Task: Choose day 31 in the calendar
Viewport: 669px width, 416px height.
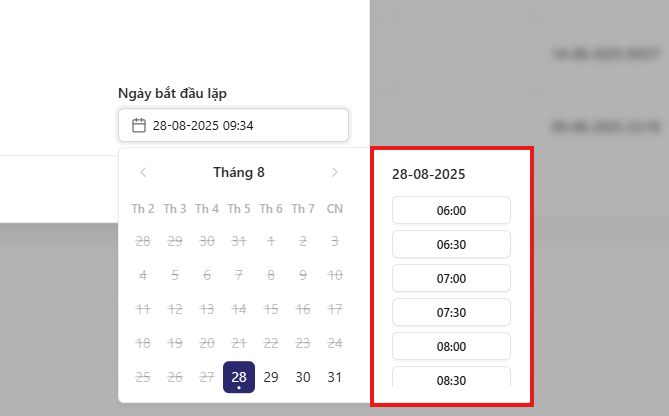Action: pyautogui.click(x=335, y=377)
